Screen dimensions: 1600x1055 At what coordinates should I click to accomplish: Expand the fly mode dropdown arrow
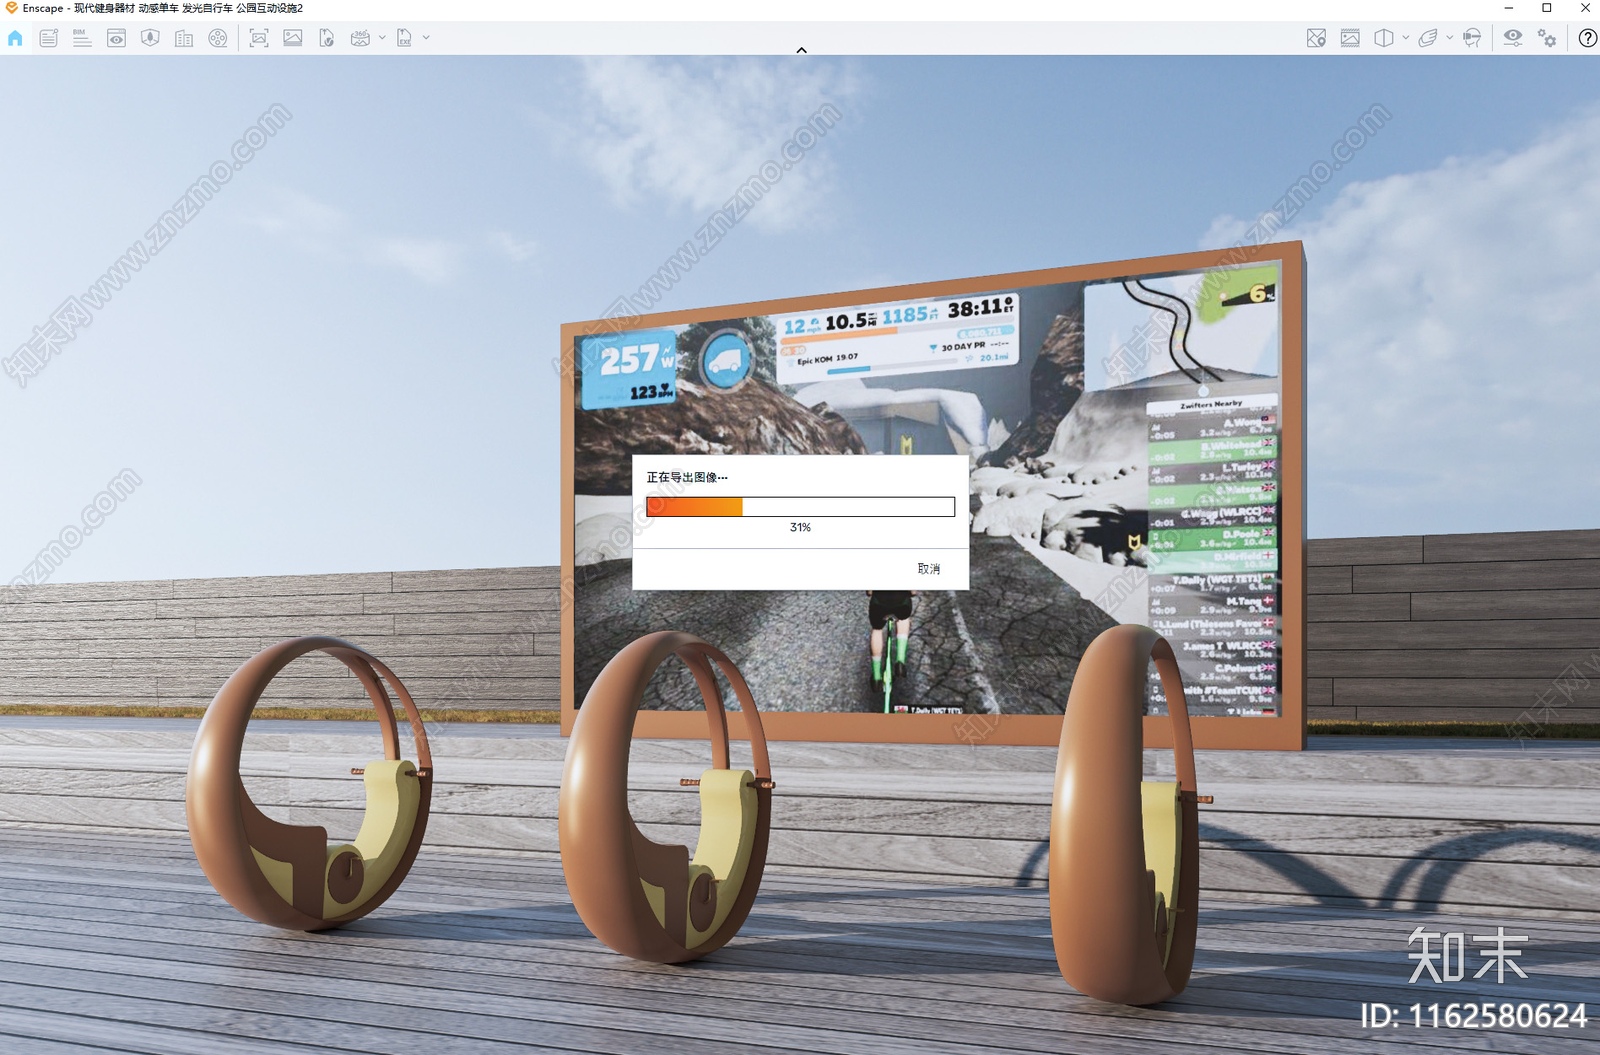coord(1450,38)
